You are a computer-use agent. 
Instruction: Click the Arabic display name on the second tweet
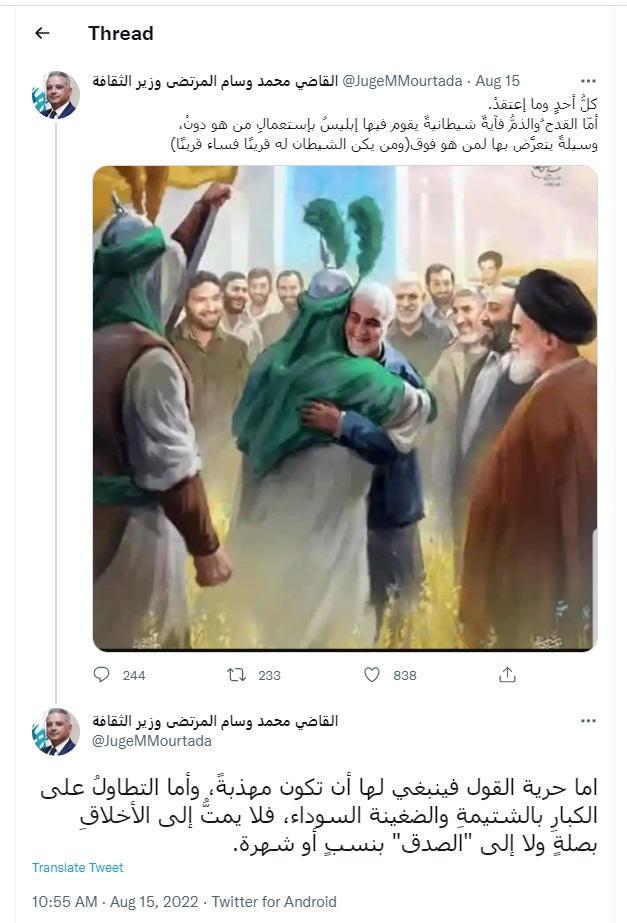click(215, 721)
